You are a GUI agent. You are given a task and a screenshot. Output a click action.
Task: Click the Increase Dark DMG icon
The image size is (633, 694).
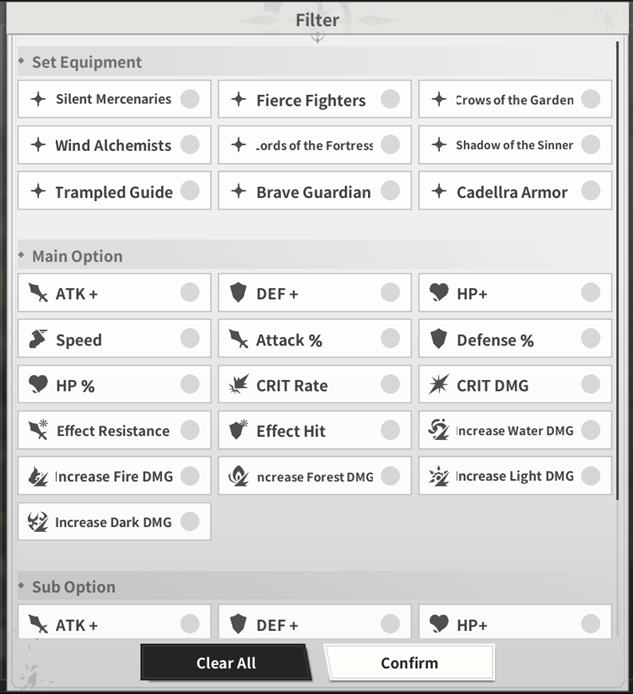(38, 522)
